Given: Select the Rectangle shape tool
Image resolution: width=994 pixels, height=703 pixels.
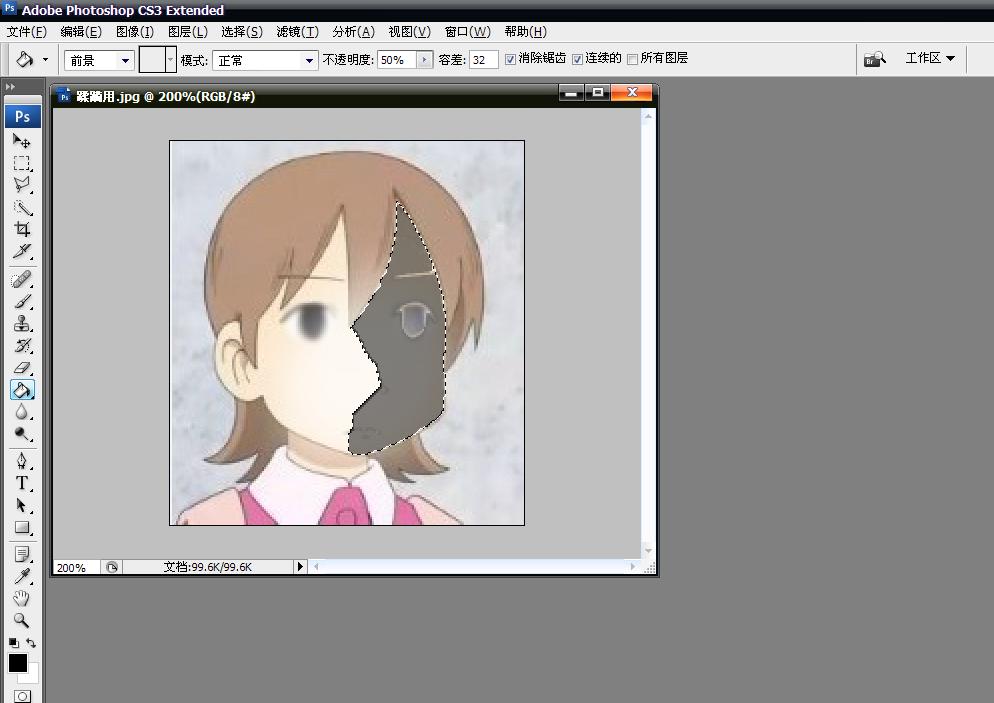Looking at the screenshot, I should tap(22, 527).
